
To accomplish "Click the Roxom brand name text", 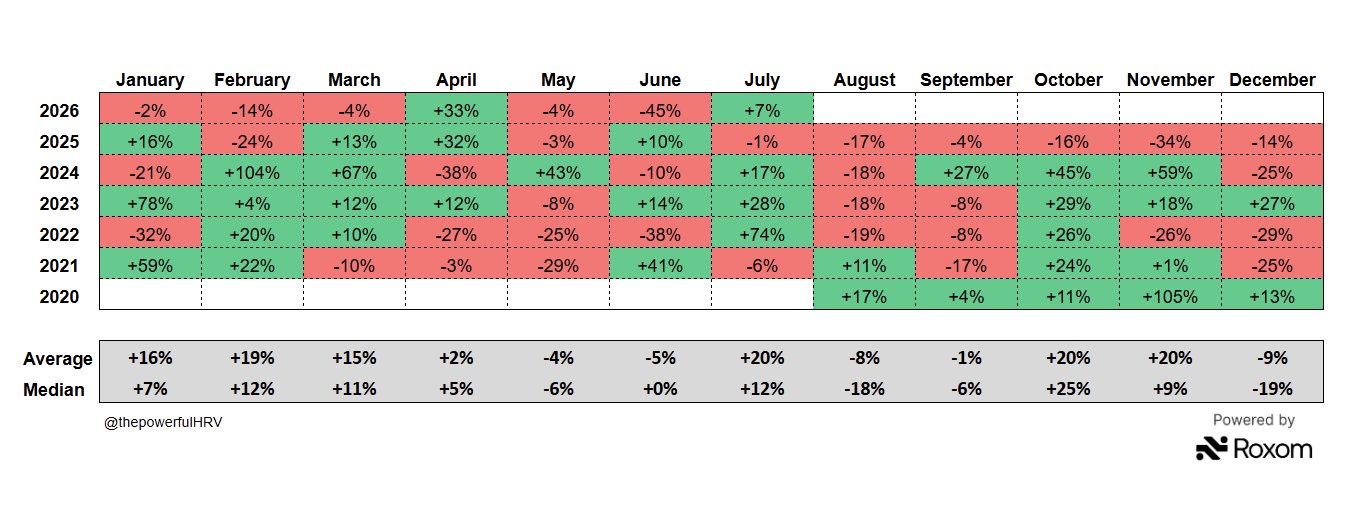I will coord(1272,449).
